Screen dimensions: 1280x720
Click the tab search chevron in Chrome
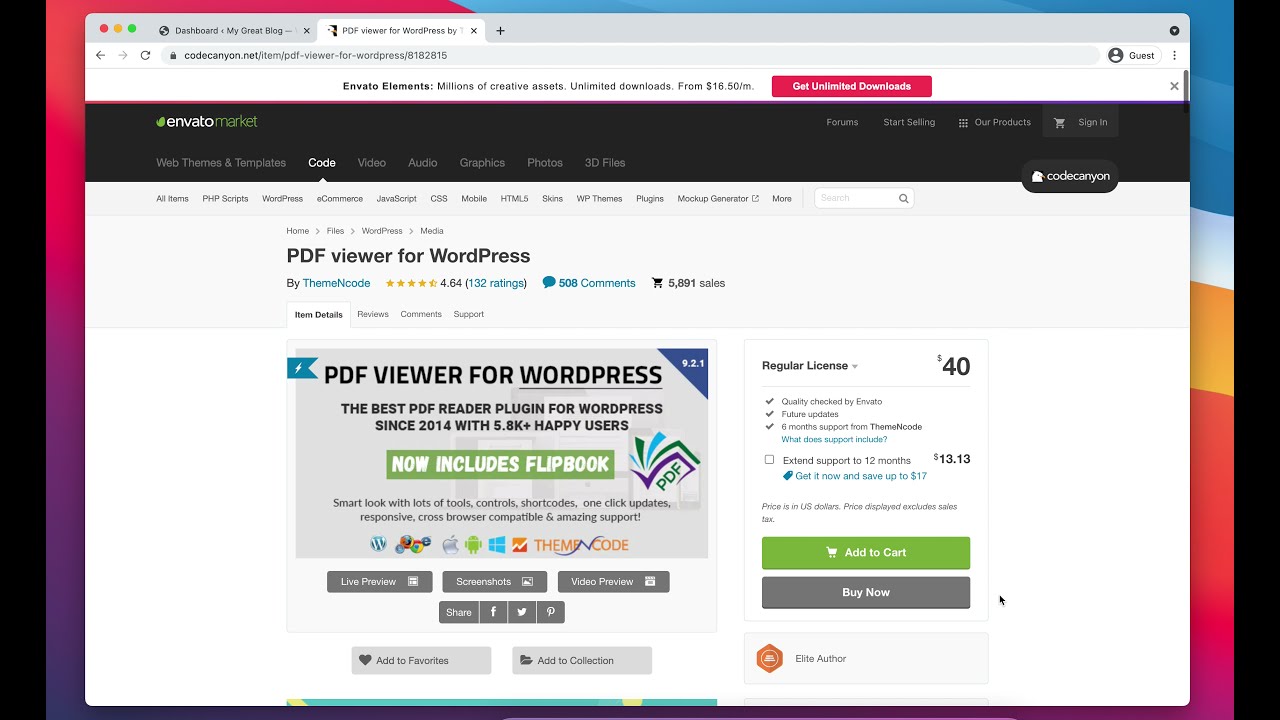click(x=1174, y=31)
